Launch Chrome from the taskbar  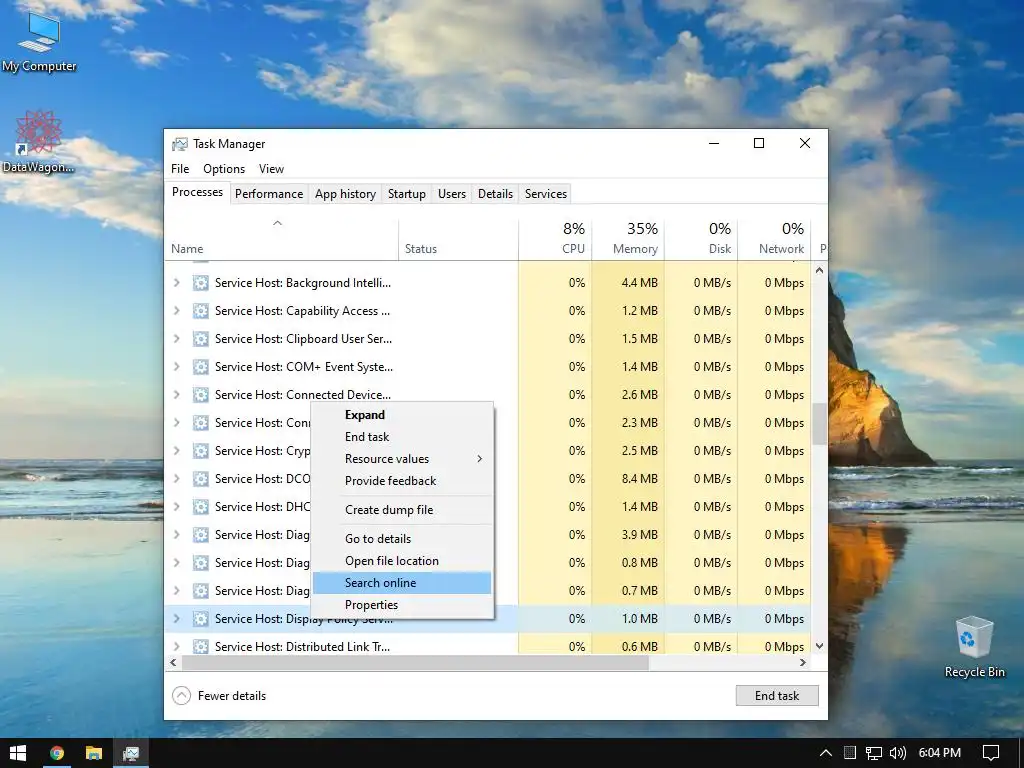[57, 753]
